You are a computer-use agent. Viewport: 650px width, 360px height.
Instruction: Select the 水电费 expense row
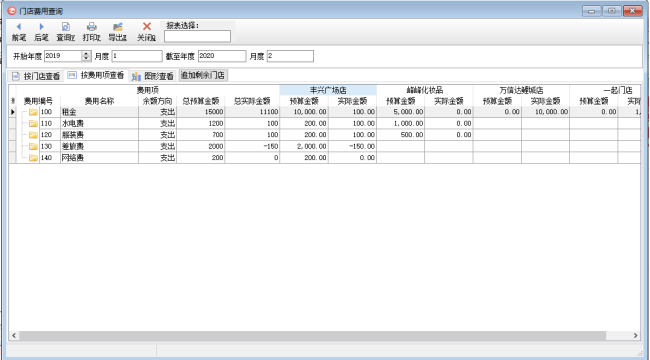(x=325, y=124)
